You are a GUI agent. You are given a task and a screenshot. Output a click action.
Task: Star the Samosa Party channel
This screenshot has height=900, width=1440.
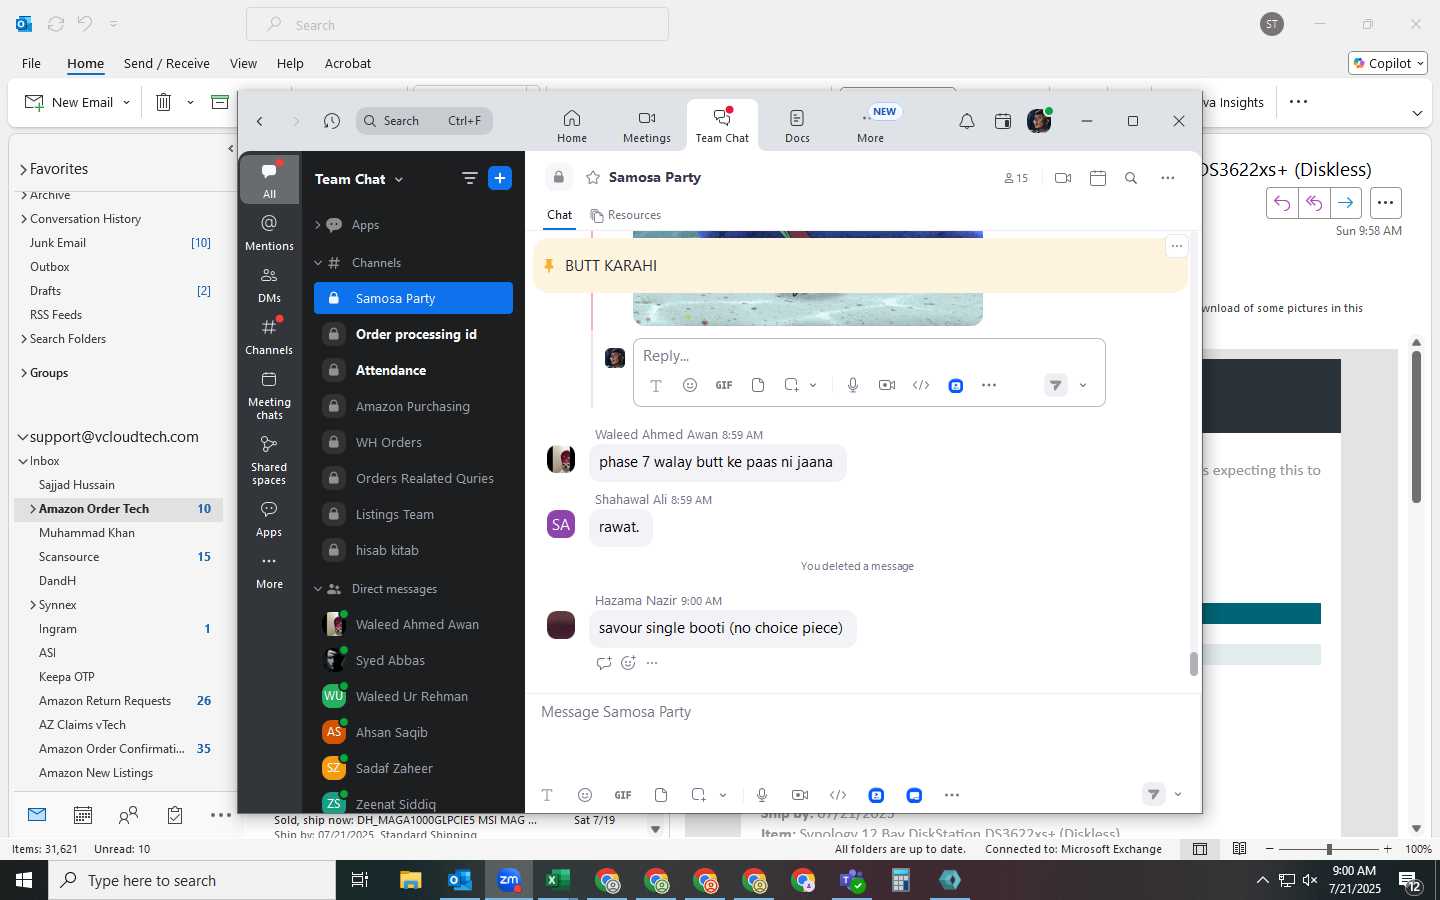(593, 177)
